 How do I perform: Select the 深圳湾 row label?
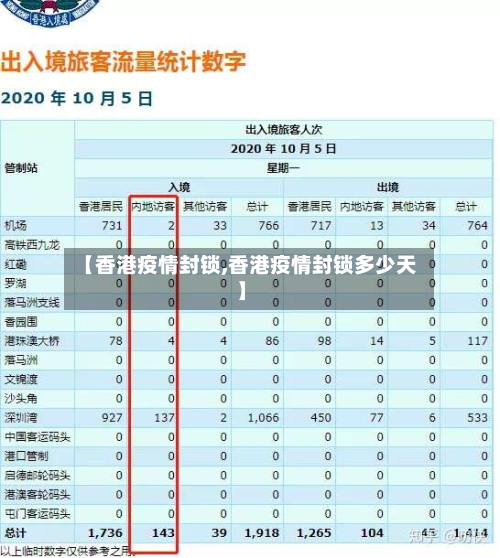tap(21, 418)
